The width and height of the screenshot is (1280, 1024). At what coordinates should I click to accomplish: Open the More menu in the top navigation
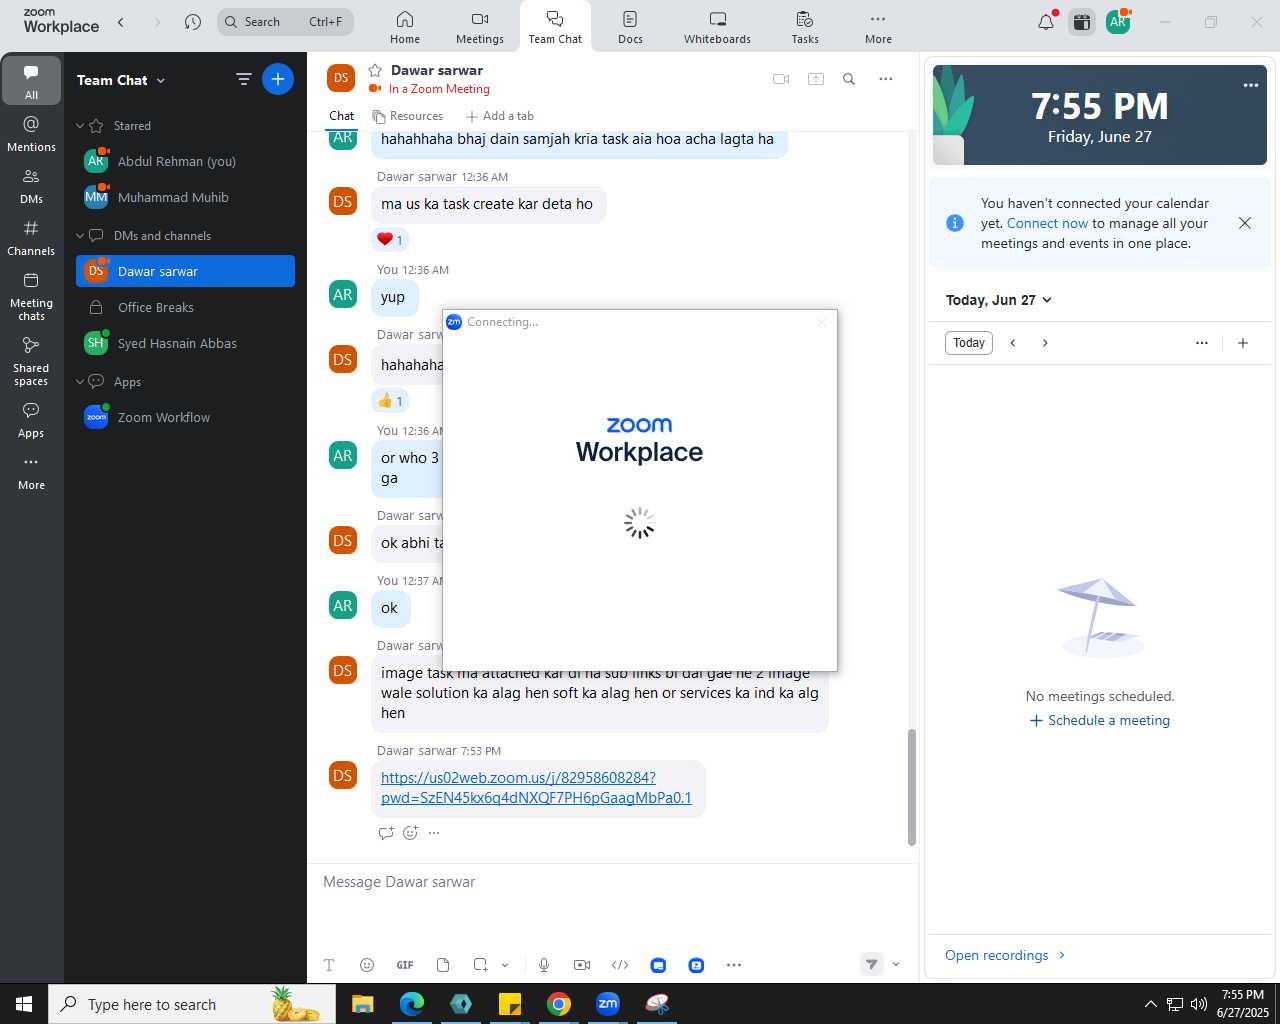tap(878, 27)
